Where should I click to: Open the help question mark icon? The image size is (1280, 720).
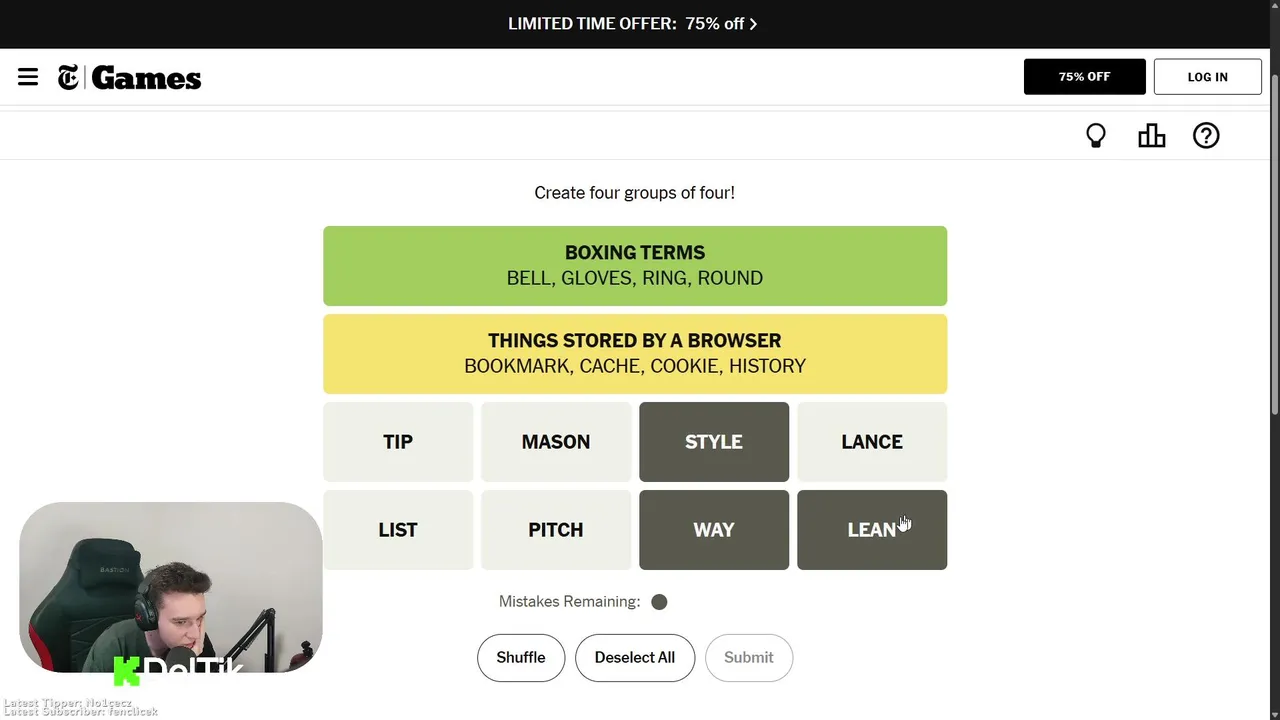(x=1206, y=136)
